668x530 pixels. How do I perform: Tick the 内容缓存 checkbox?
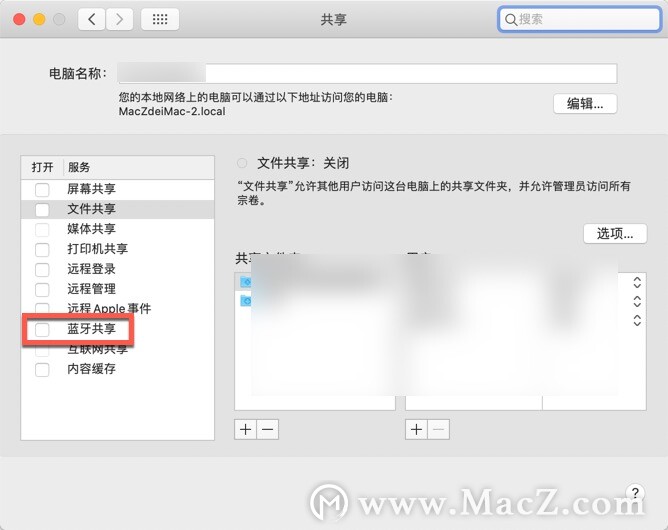[42, 369]
